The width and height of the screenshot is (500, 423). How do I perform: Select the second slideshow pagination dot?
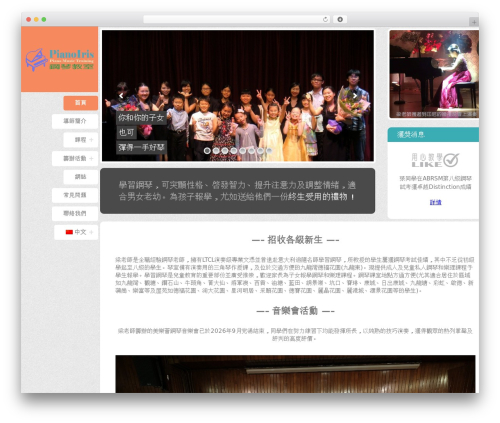216,151
